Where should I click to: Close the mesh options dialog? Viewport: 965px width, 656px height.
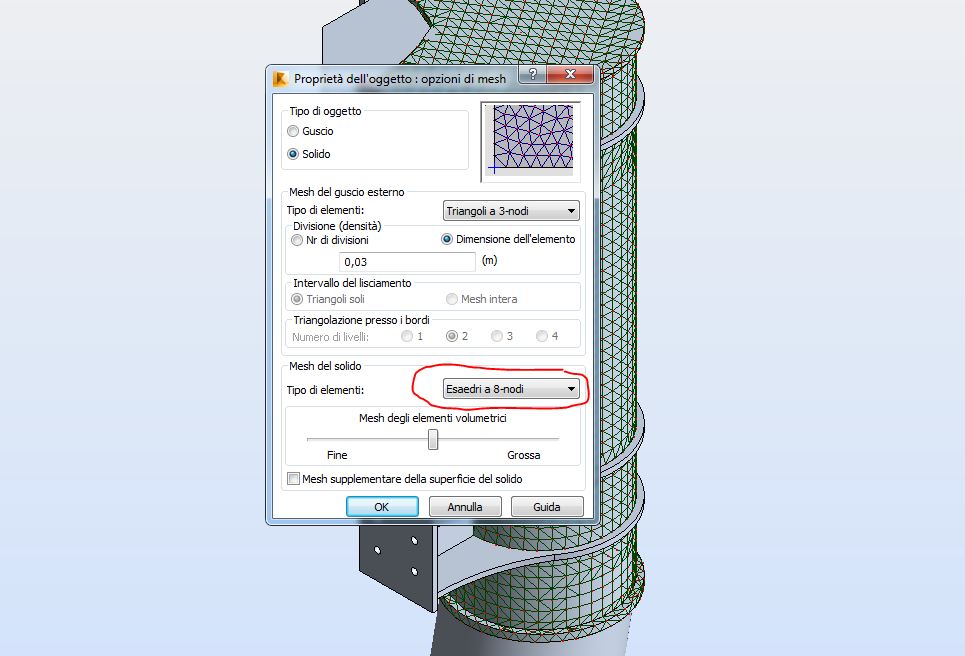coord(571,74)
